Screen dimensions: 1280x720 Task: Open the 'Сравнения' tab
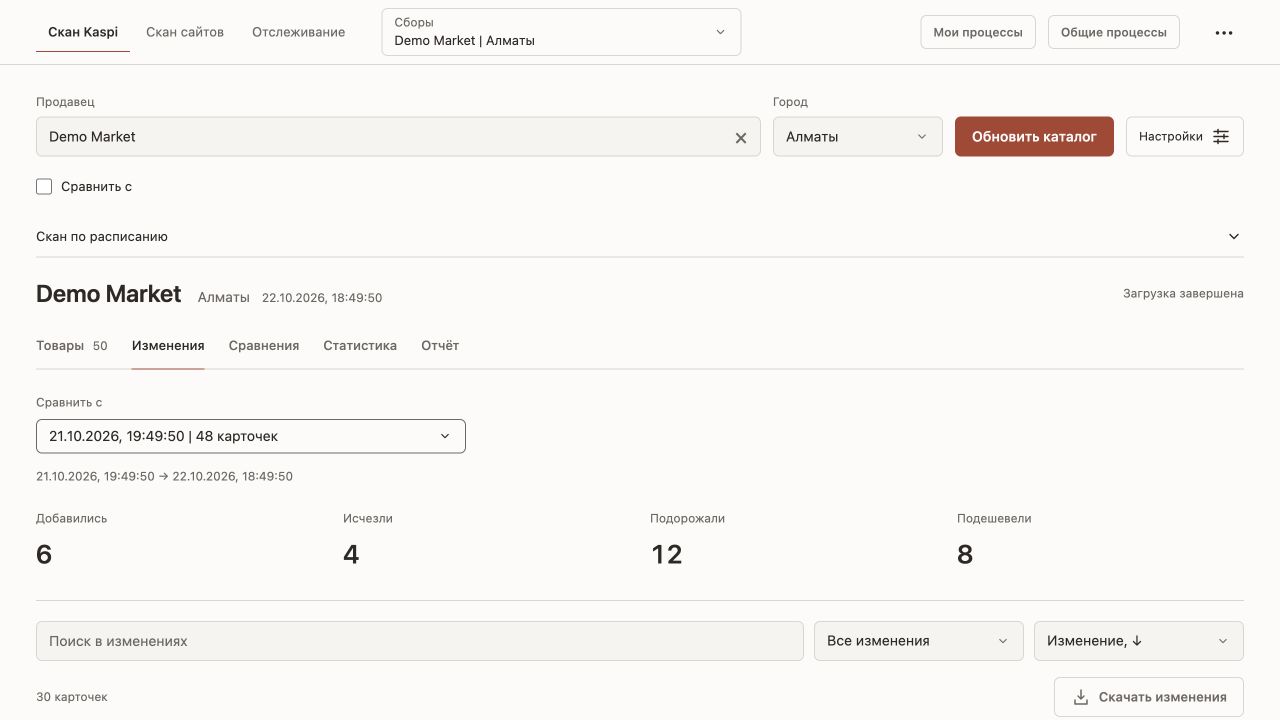pos(264,346)
